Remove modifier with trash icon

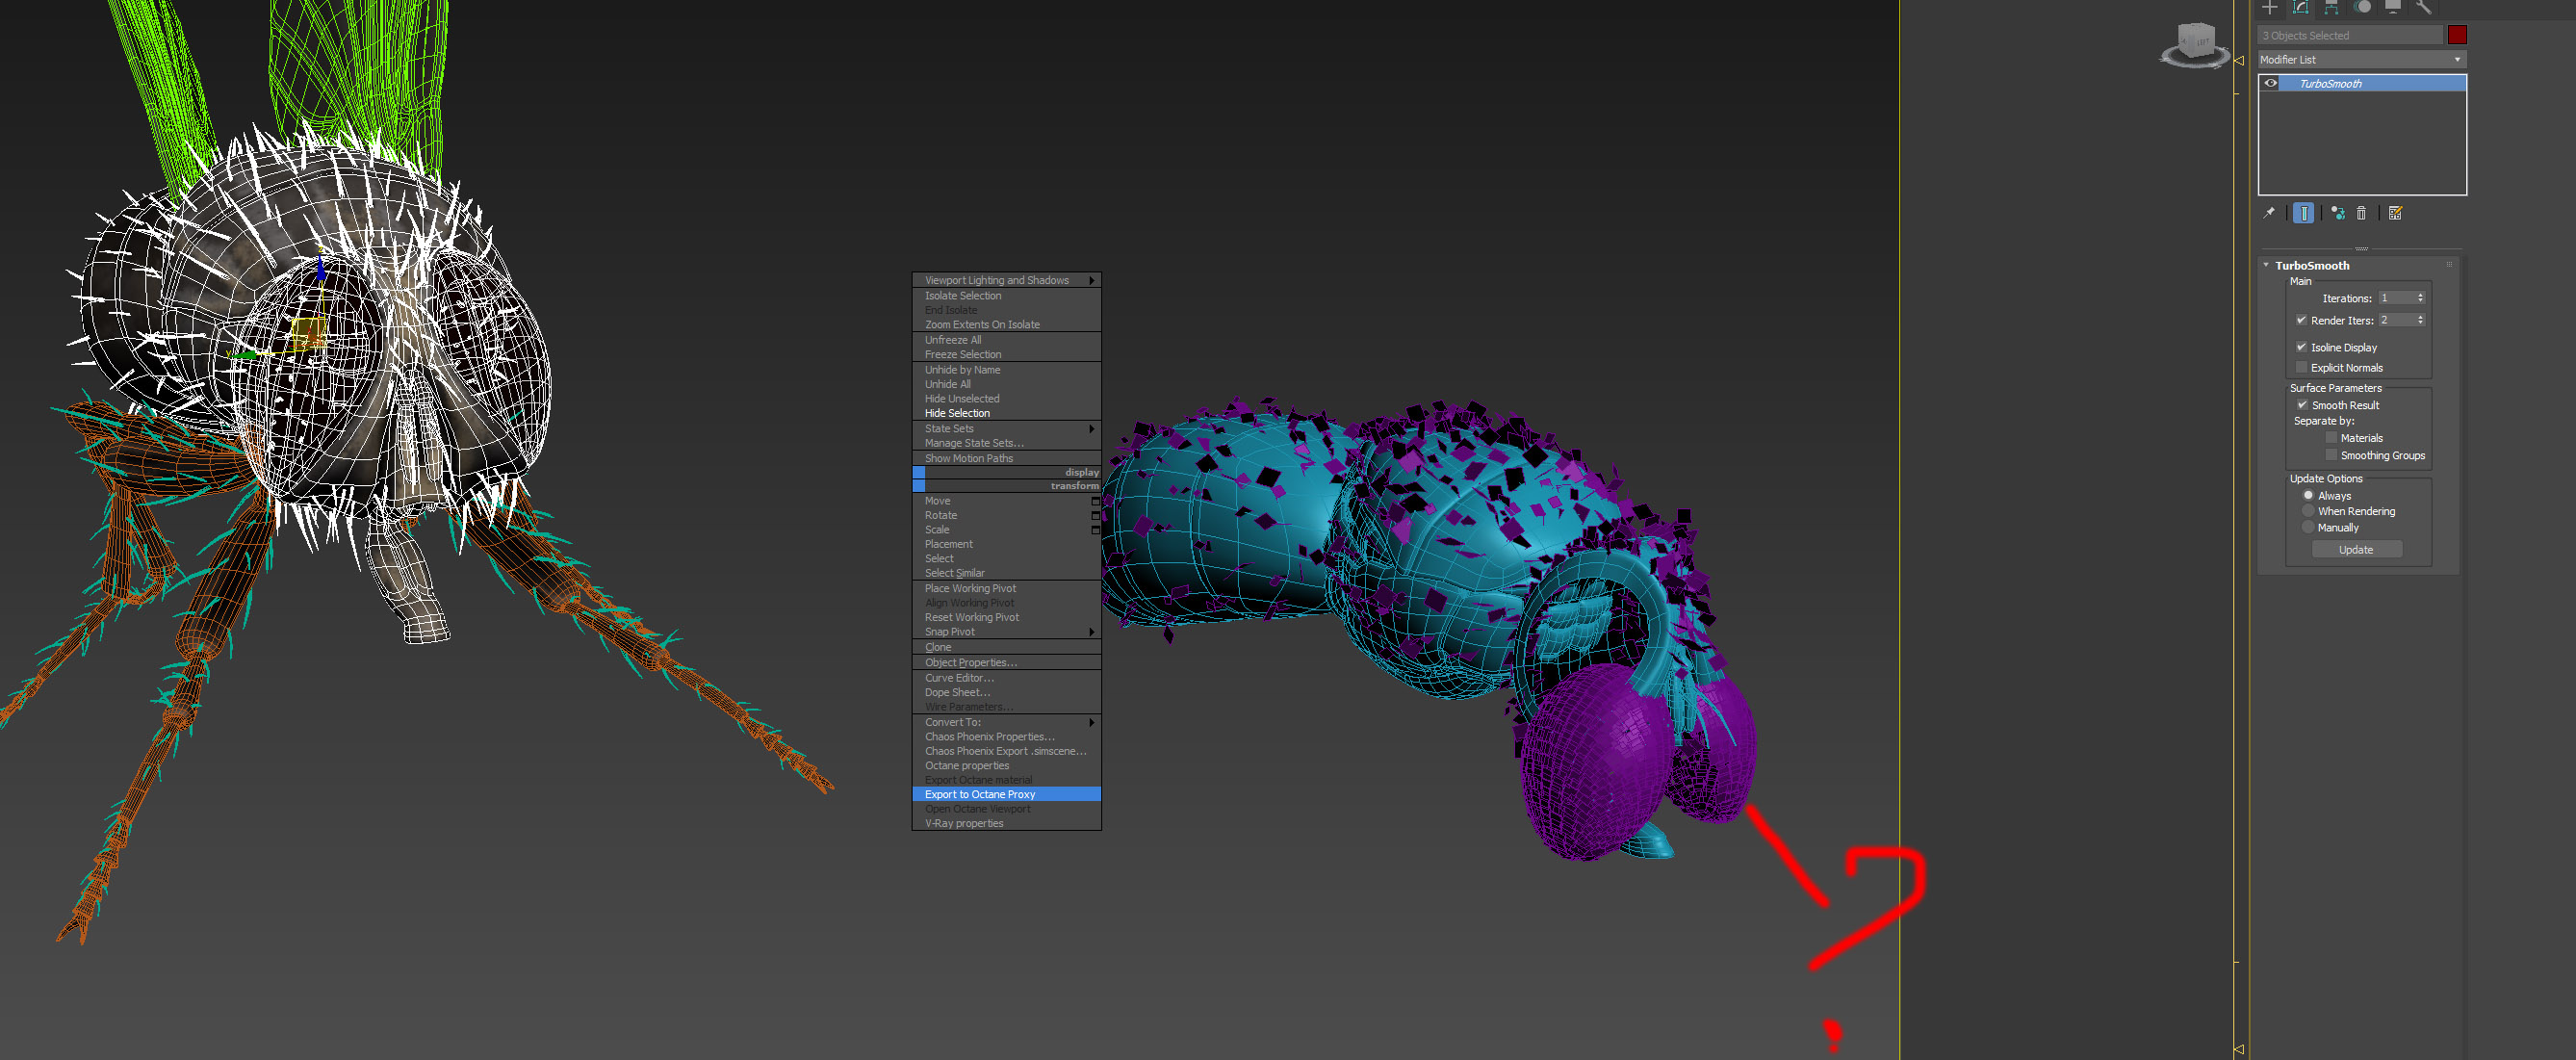click(x=2362, y=213)
